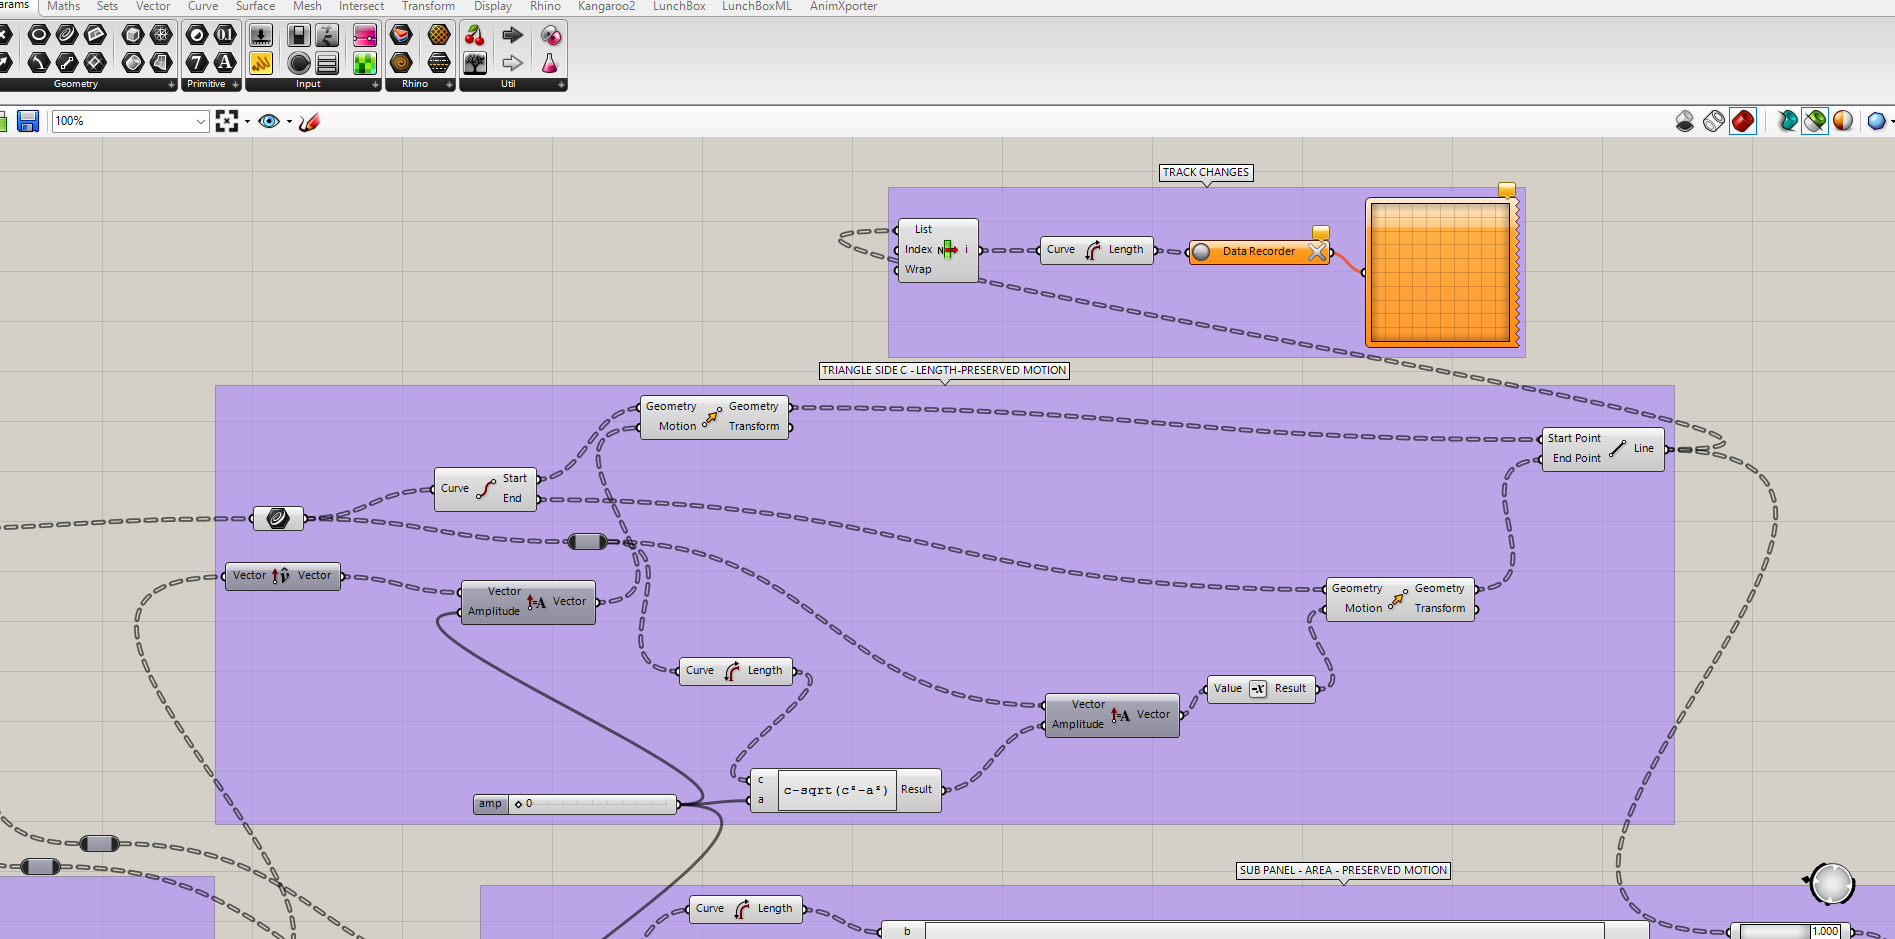Open the named views eye dropdown arrow
The image size is (1895, 939).
(x=289, y=121)
